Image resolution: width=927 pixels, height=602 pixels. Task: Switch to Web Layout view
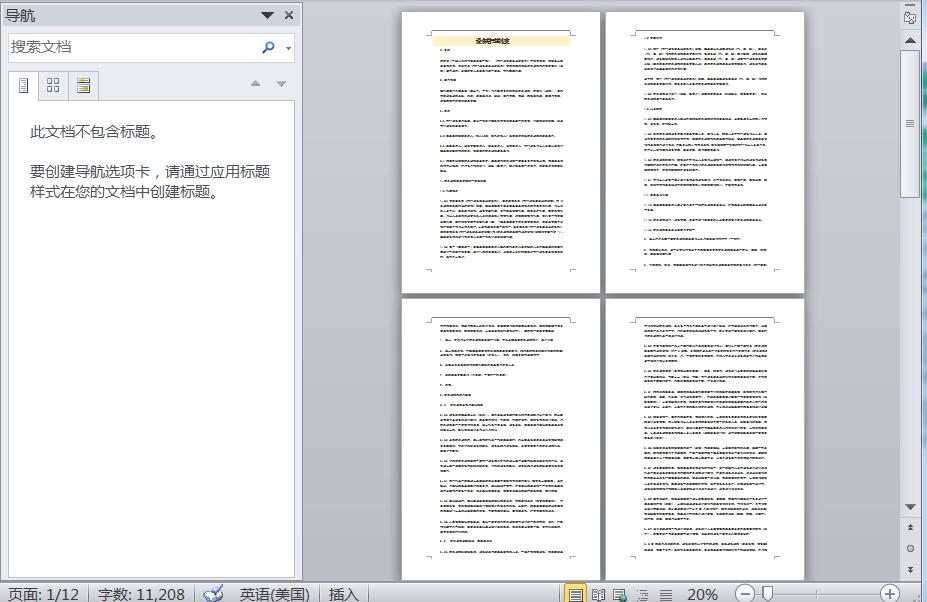click(620, 594)
